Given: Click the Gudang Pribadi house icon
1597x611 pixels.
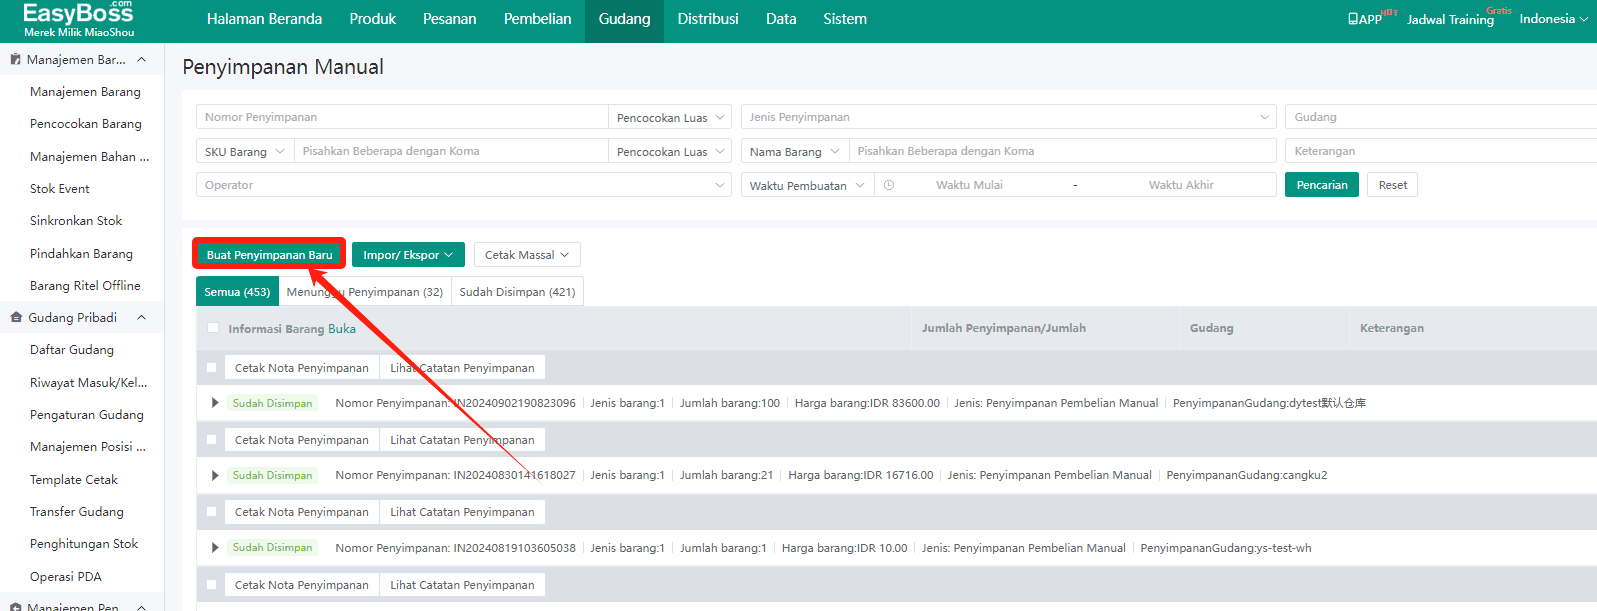Looking at the screenshot, I should click(16, 318).
